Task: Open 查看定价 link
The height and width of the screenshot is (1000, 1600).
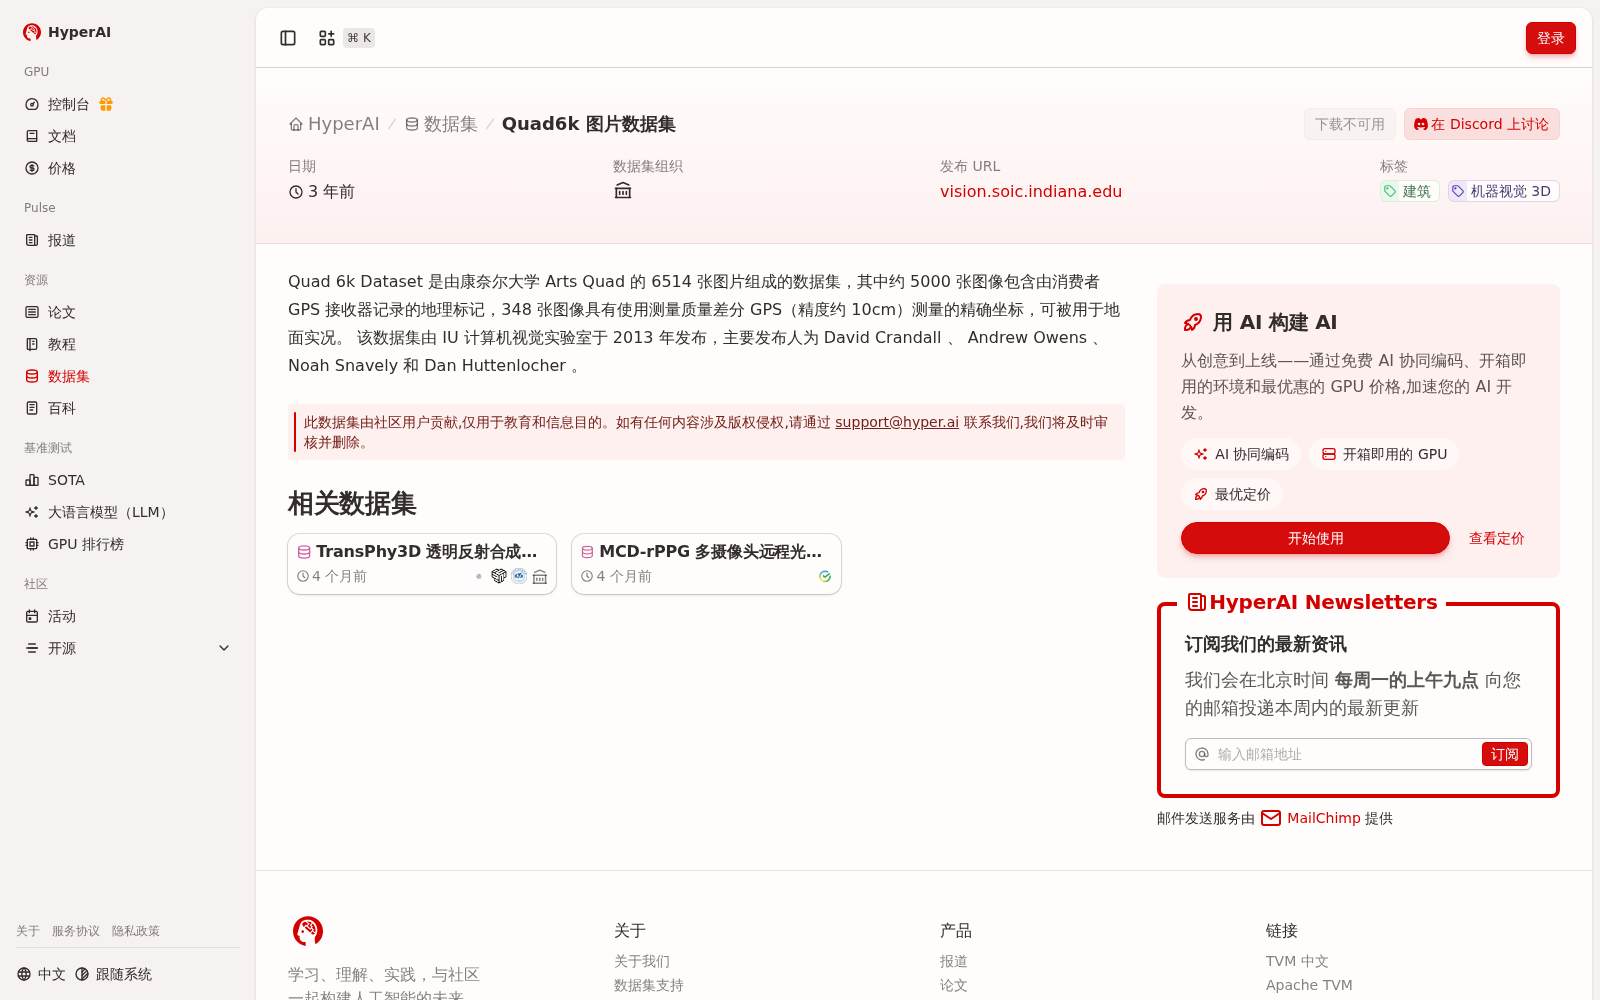Action: point(1496,538)
